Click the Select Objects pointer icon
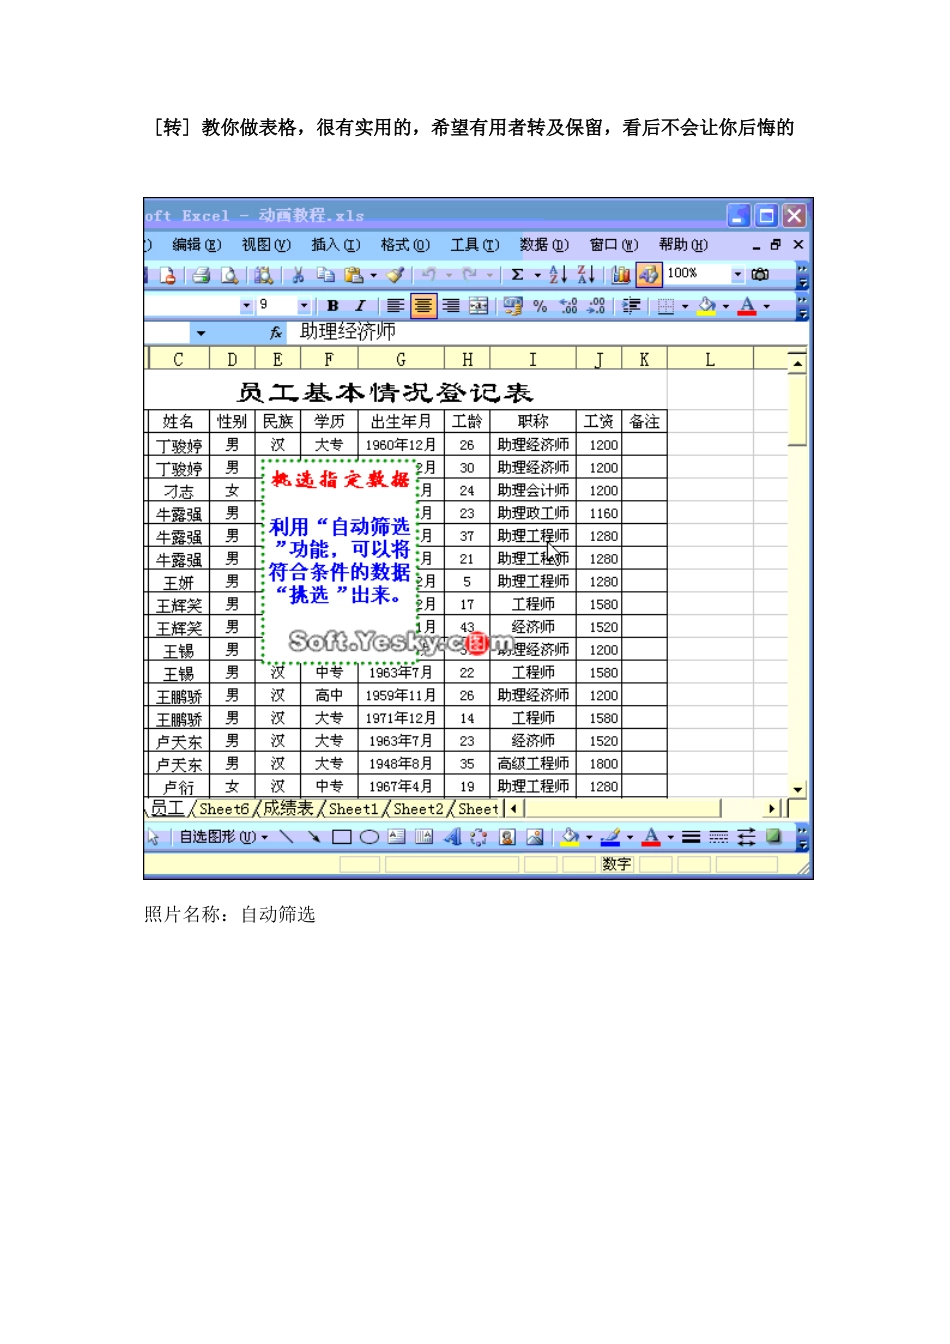Screen dimensions: 950x1344 153,837
